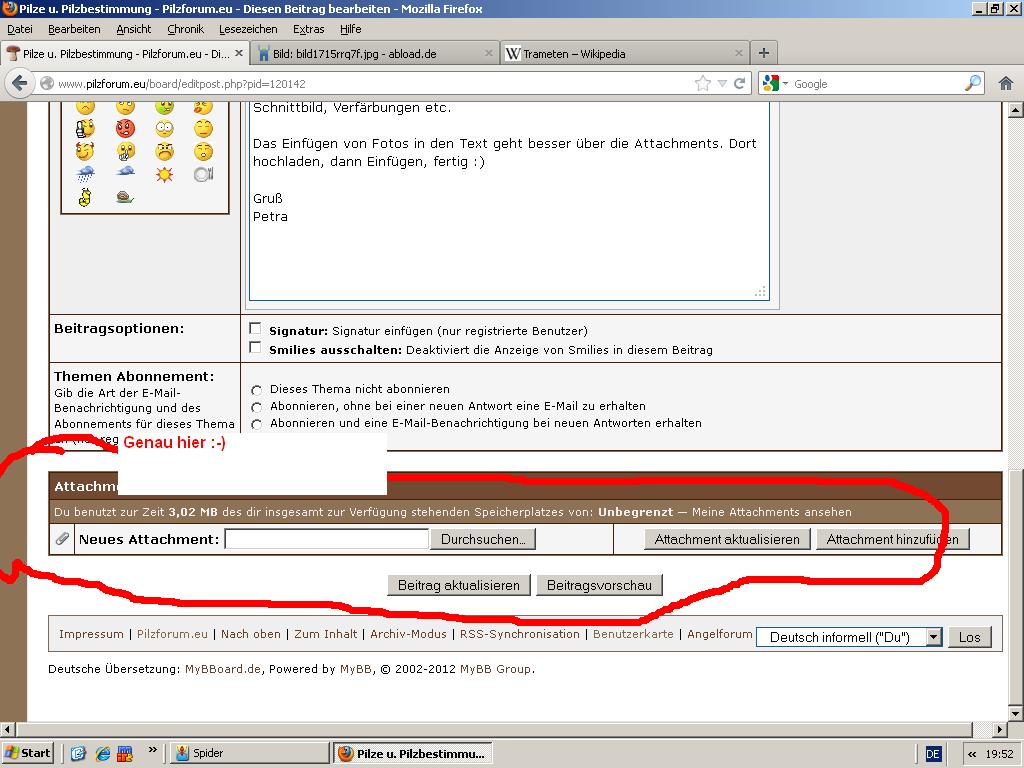Image resolution: width=1024 pixels, height=768 pixels.
Task: Open a new tab with the plus button
Action: [764, 53]
